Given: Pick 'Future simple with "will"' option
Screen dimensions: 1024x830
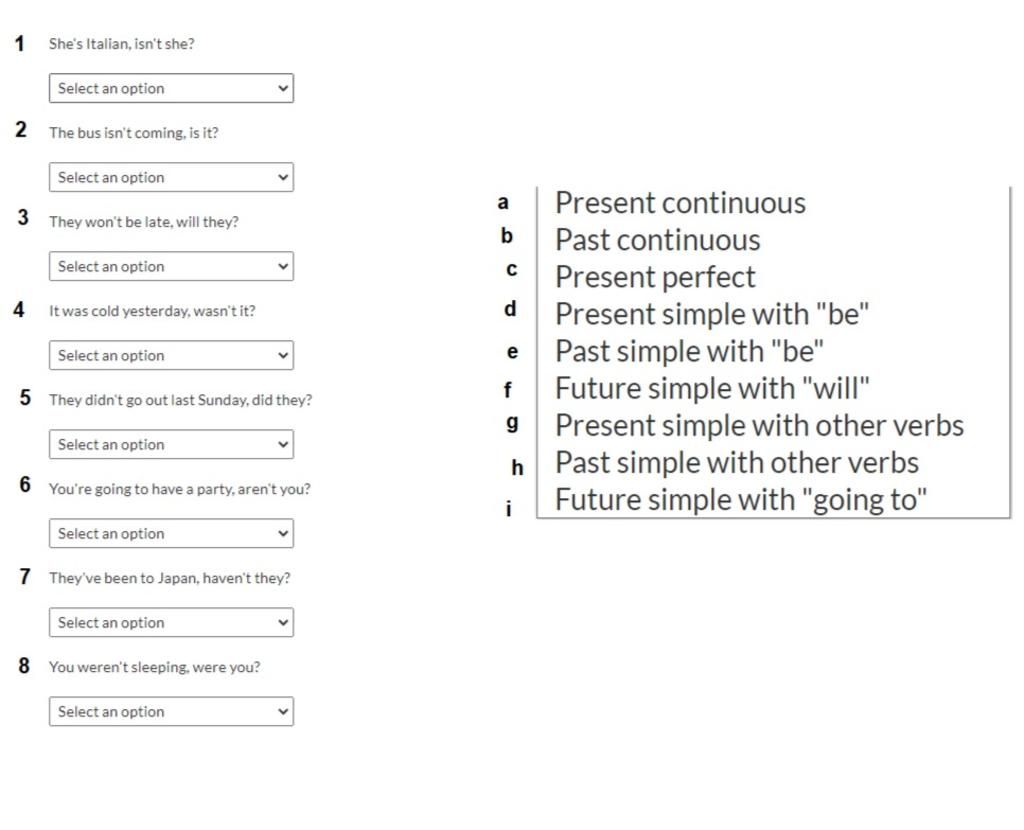Looking at the screenshot, I should 712,389.
